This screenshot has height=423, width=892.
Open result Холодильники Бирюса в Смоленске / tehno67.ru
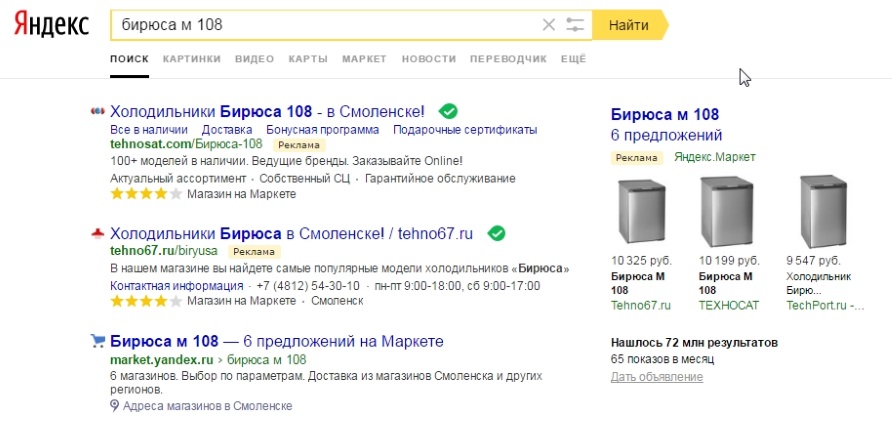pyautogui.click(x=291, y=234)
